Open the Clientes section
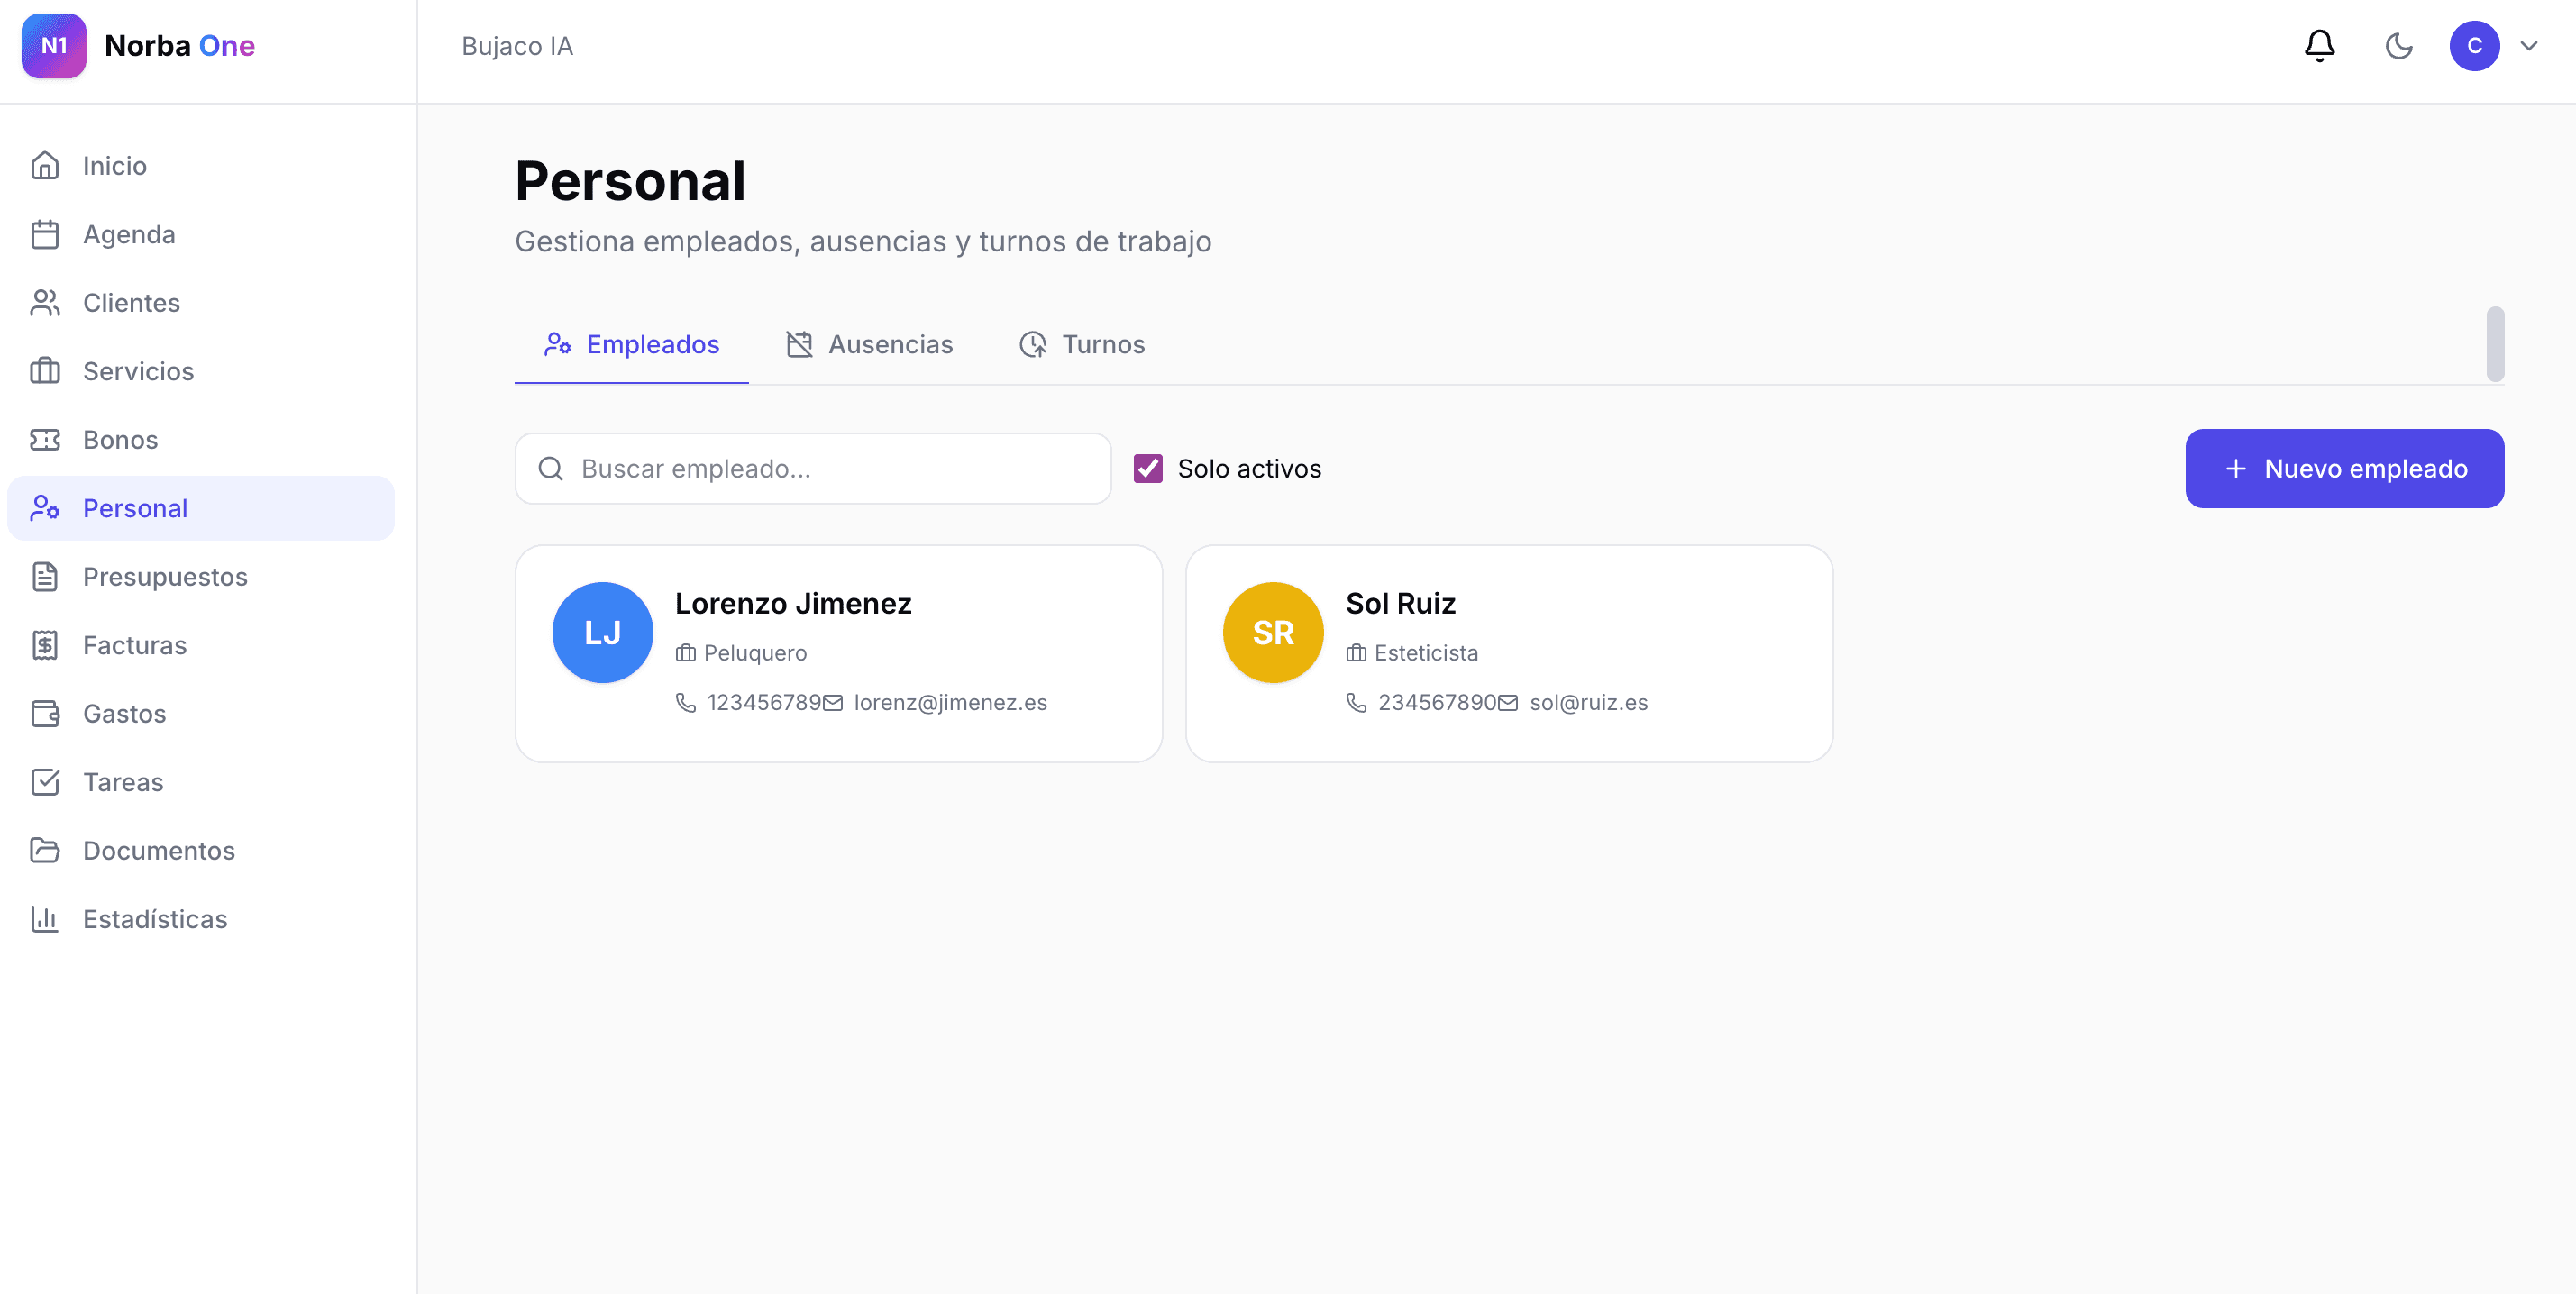 click(x=201, y=302)
